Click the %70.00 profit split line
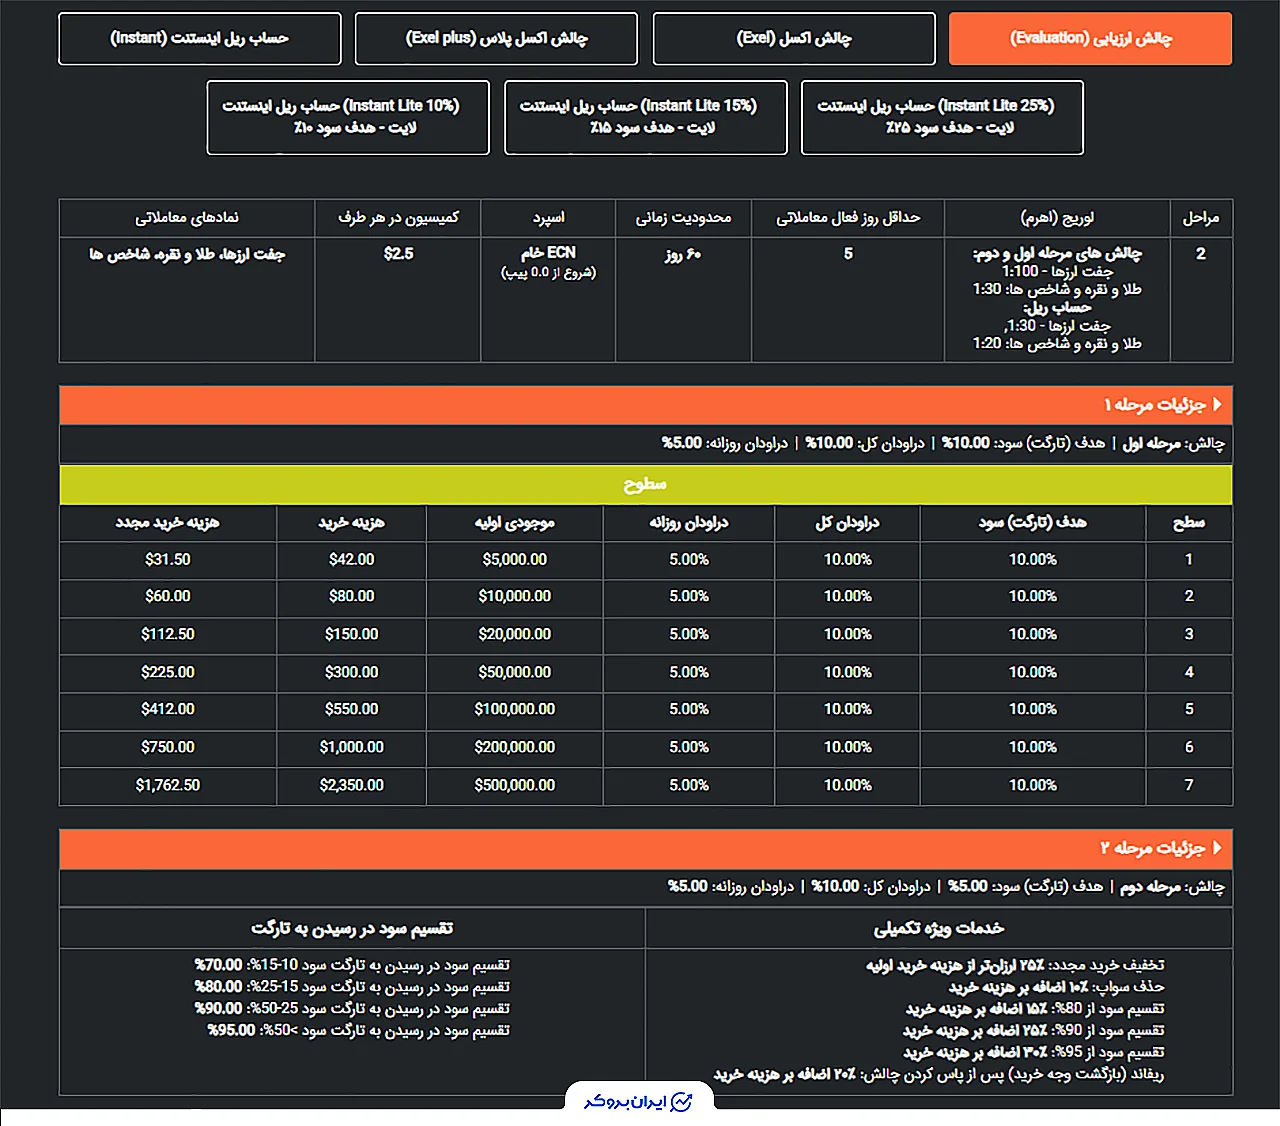This screenshot has width=1280, height=1126. pyautogui.click(x=352, y=966)
